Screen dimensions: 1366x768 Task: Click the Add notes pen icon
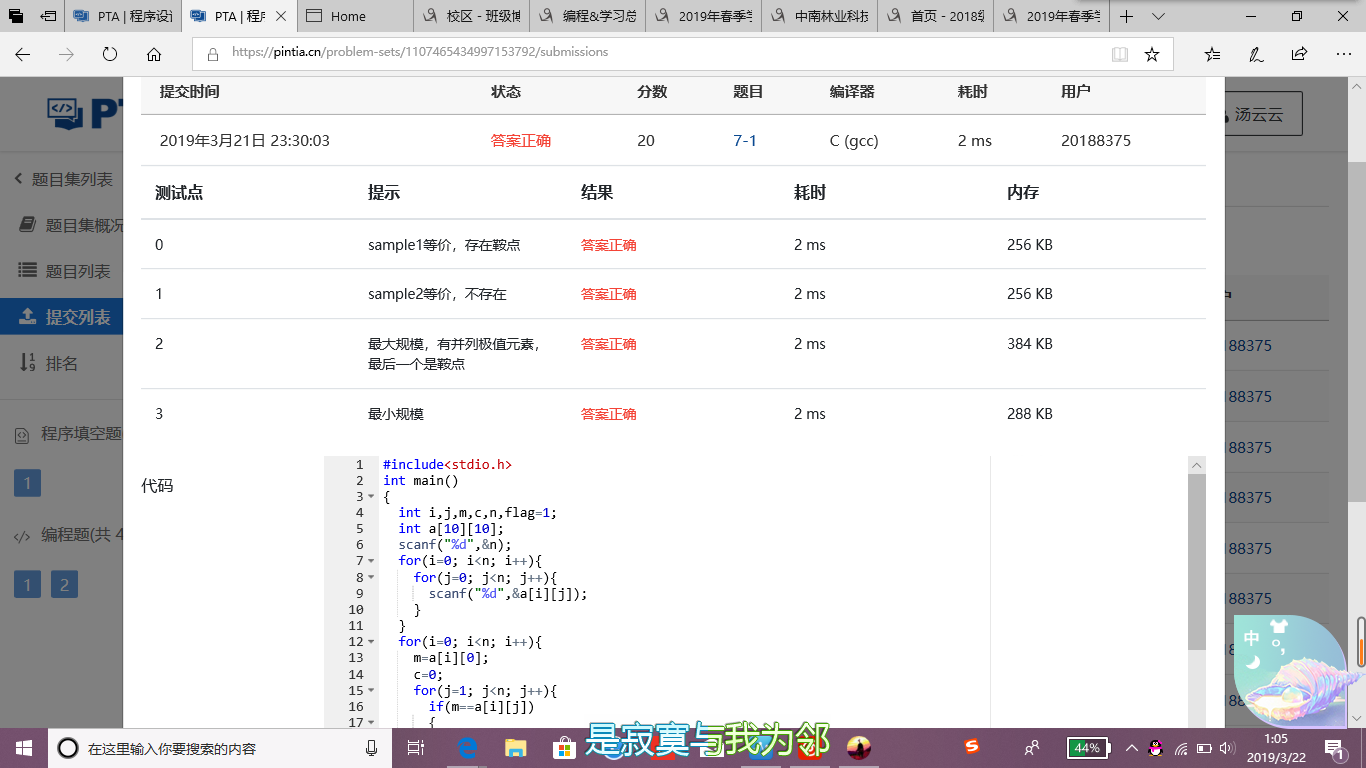(x=1256, y=54)
